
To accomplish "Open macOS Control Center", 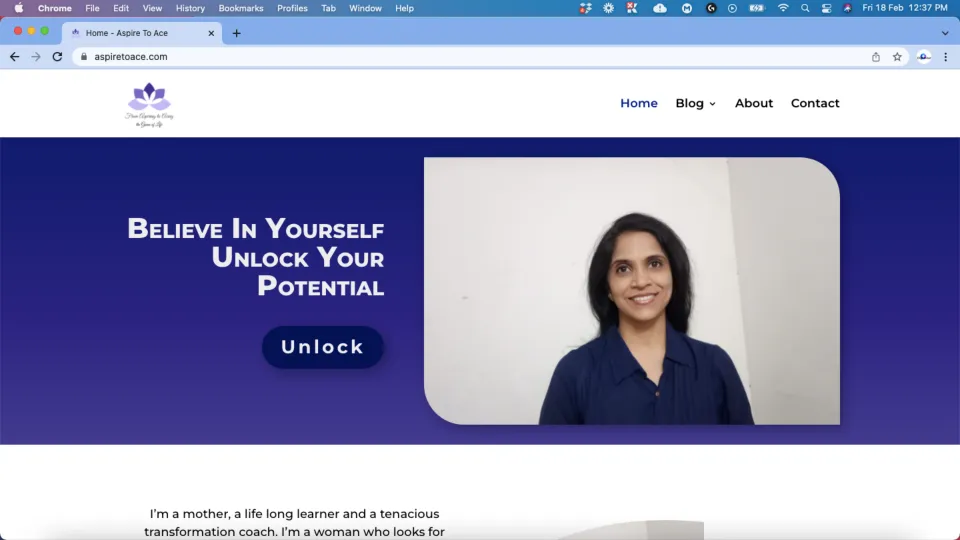I will pos(826,8).
